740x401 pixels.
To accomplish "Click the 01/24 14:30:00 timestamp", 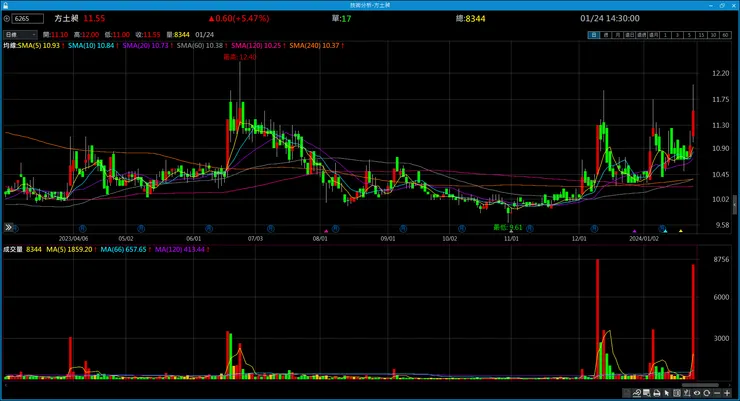I will 610,18.
